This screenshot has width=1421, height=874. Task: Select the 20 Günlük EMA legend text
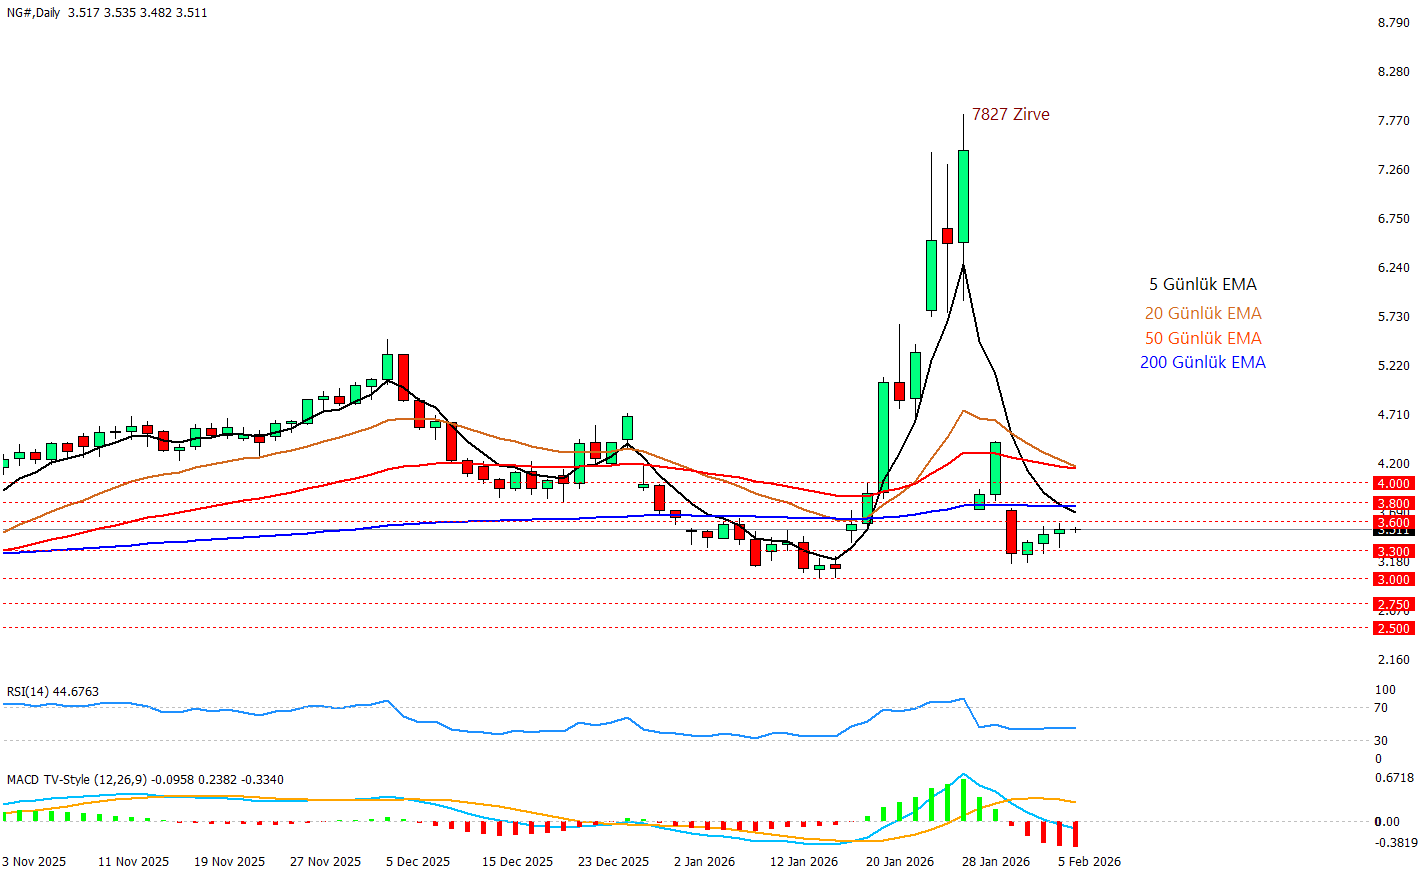pyautogui.click(x=1202, y=314)
